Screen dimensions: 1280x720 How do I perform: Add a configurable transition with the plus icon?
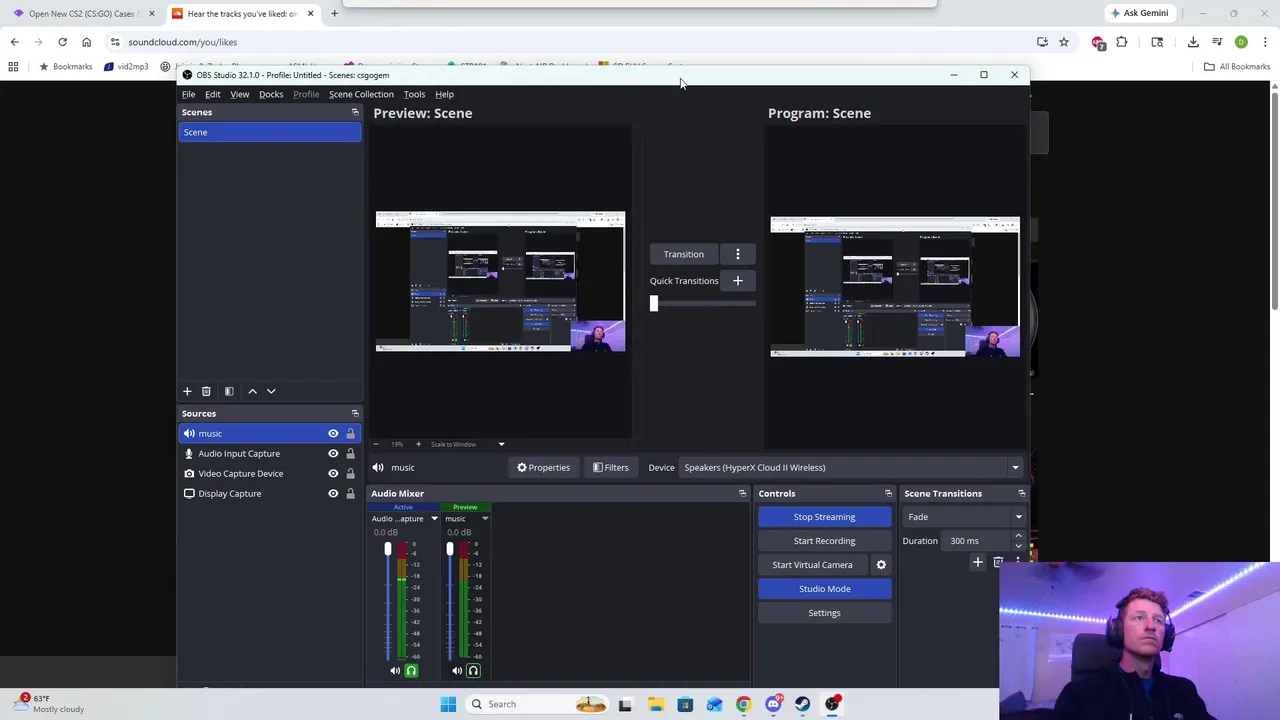978,562
